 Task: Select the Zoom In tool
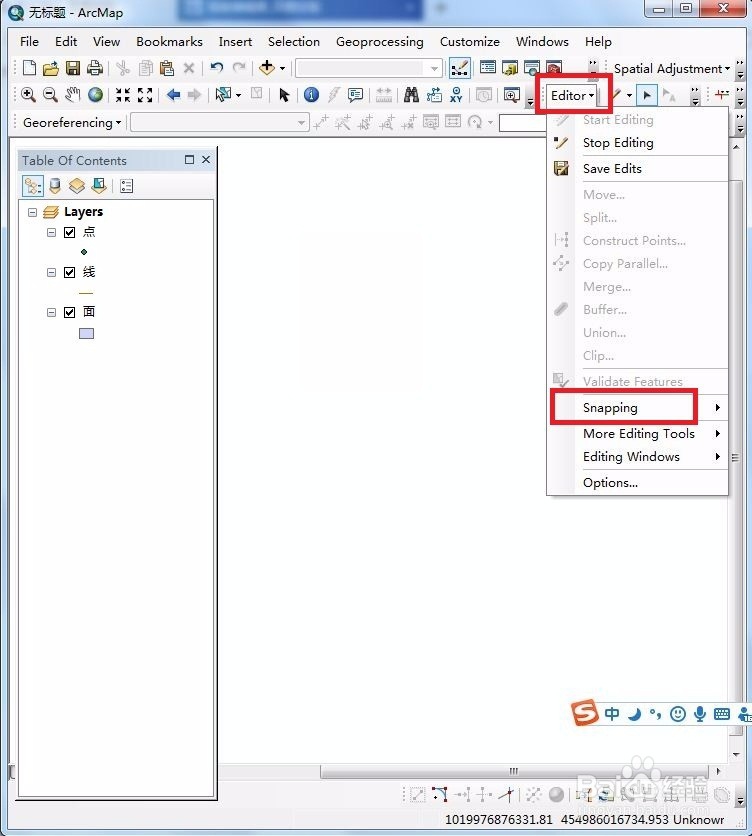click(28, 95)
